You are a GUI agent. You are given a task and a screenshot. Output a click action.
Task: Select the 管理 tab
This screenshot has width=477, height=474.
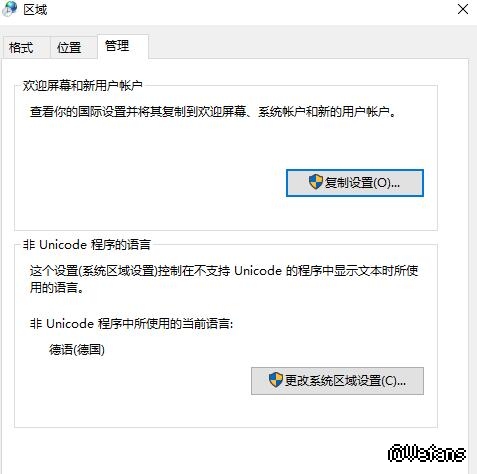point(117,46)
